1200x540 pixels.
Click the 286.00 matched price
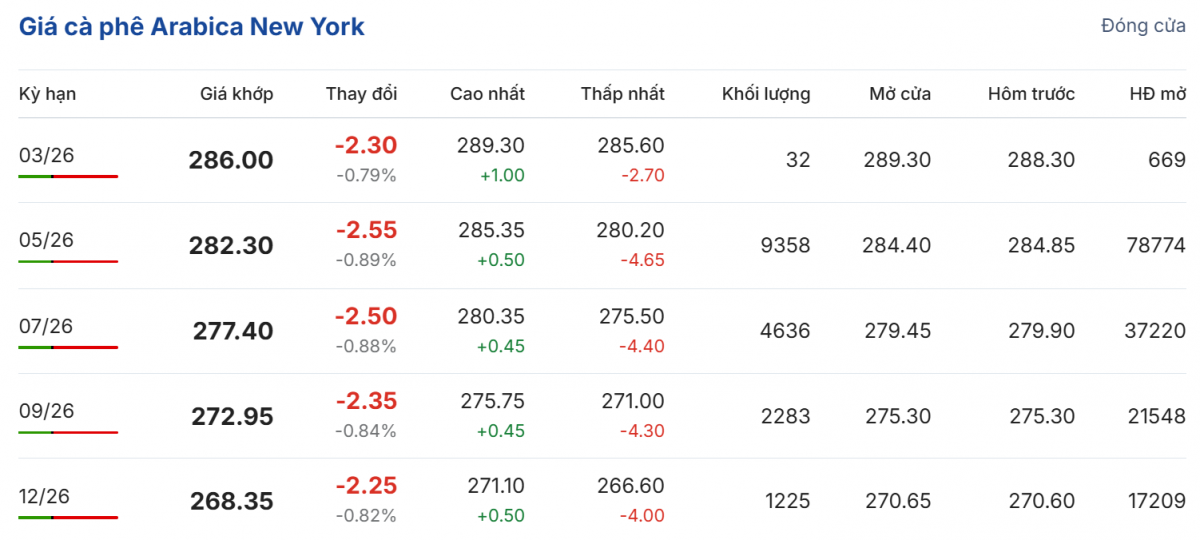(231, 160)
